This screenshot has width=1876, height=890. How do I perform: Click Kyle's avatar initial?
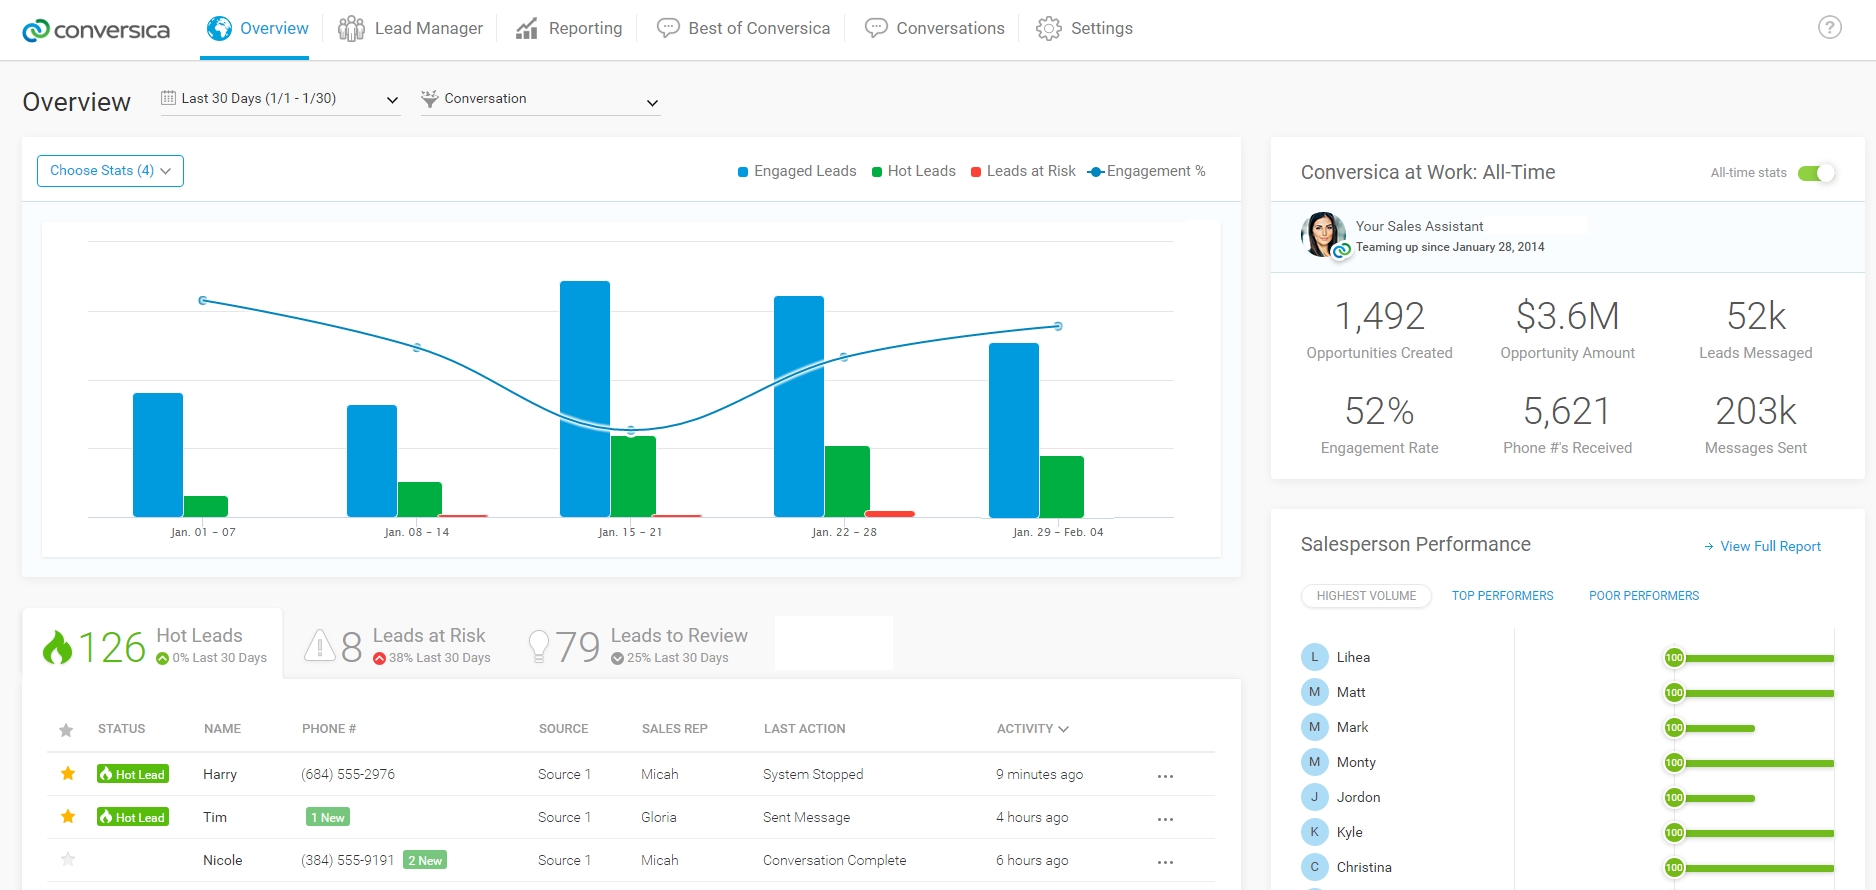tap(1314, 832)
